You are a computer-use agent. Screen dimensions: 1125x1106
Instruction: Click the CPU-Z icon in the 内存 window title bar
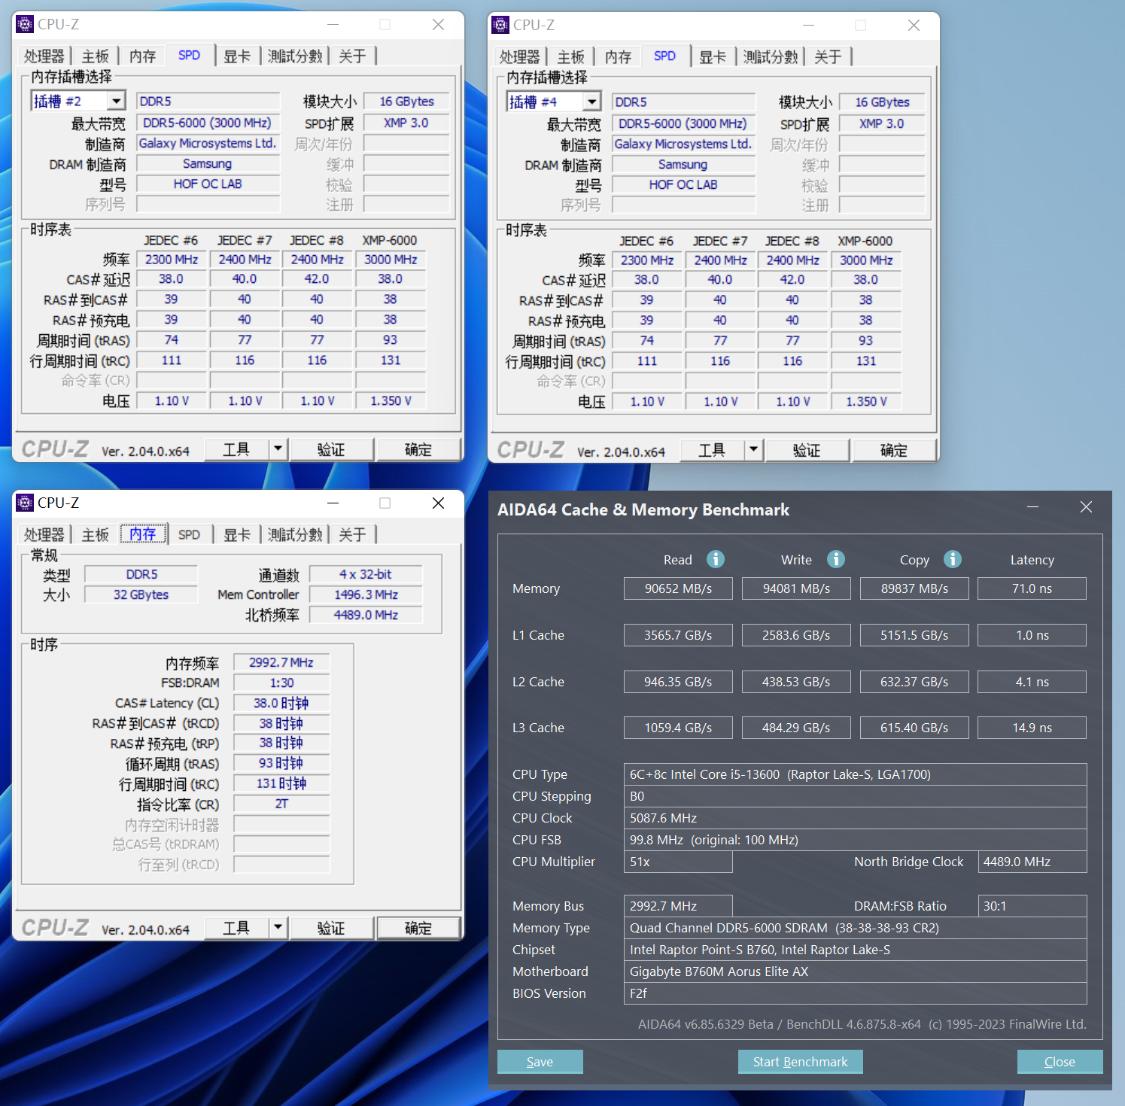(26, 503)
